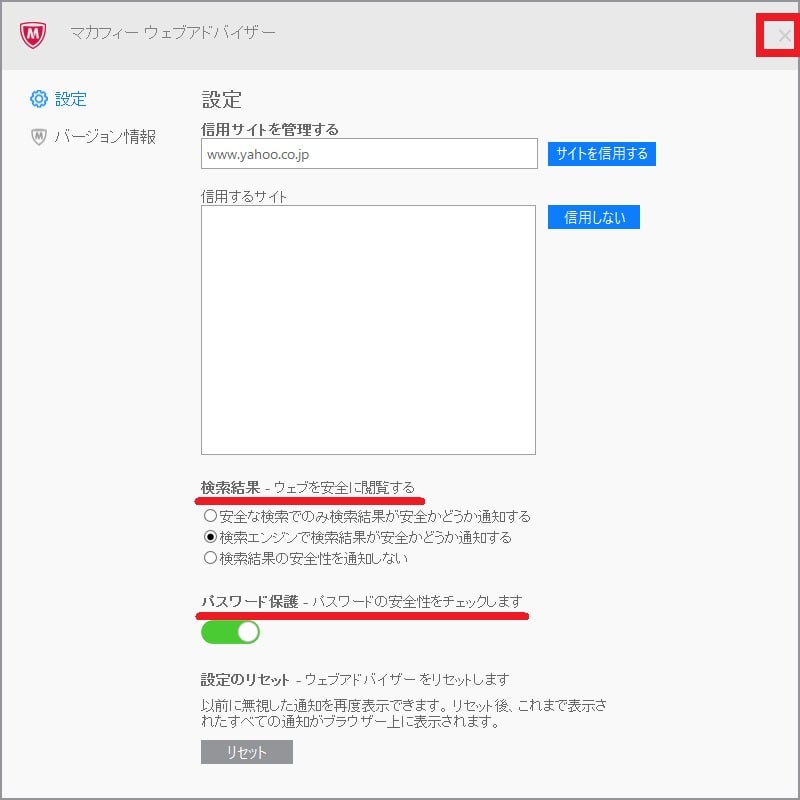800x800 pixels.
Task: Select 安全な検索でのみ検索結果が安全かどうか通知する radio option
Action: [x=210, y=515]
